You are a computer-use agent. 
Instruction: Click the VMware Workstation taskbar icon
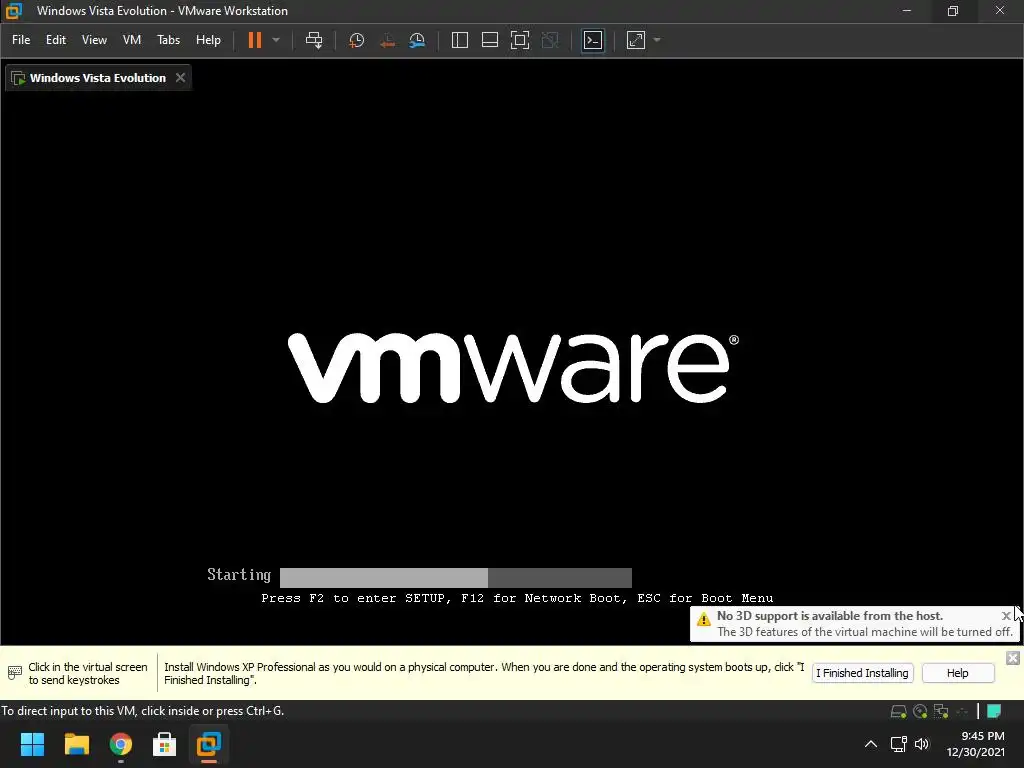pyautogui.click(x=209, y=744)
